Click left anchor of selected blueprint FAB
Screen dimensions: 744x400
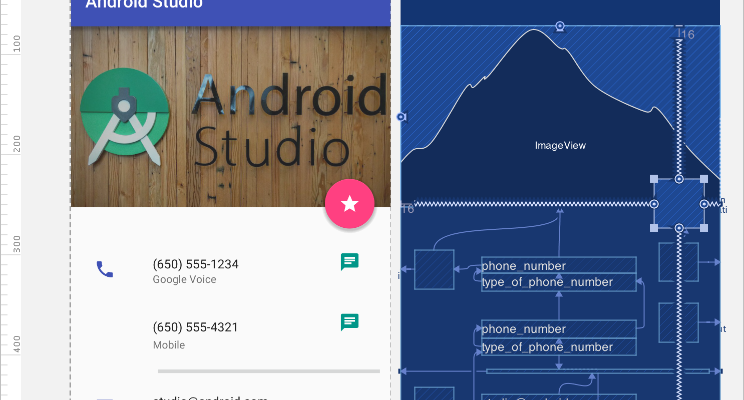coord(654,204)
